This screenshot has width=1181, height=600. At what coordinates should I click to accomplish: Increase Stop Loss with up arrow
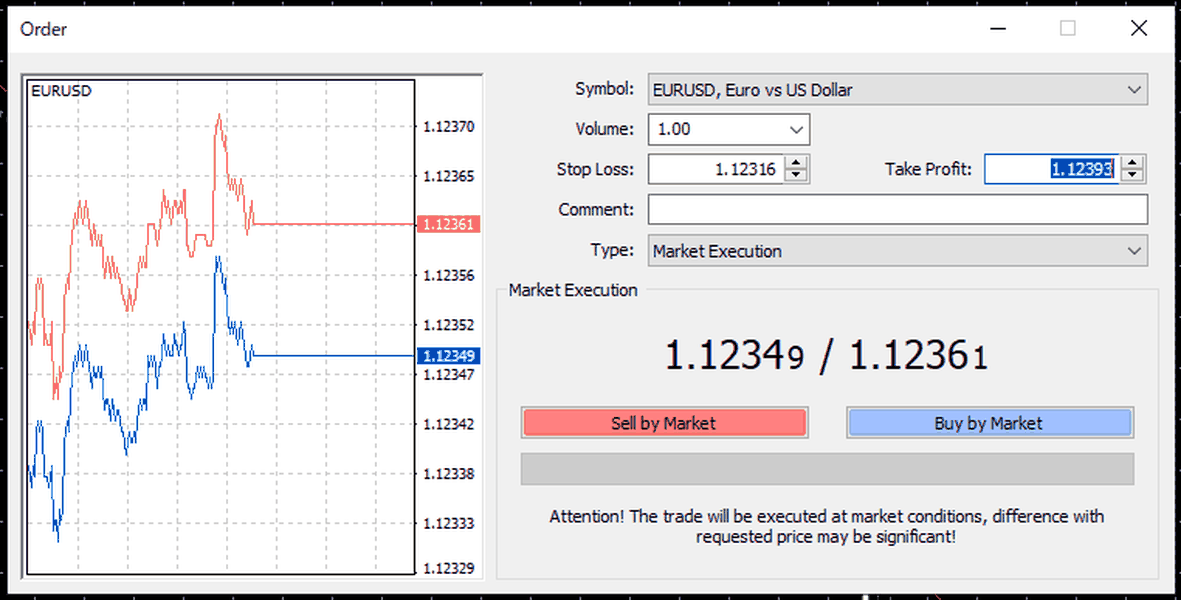pyautogui.click(x=796, y=163)
